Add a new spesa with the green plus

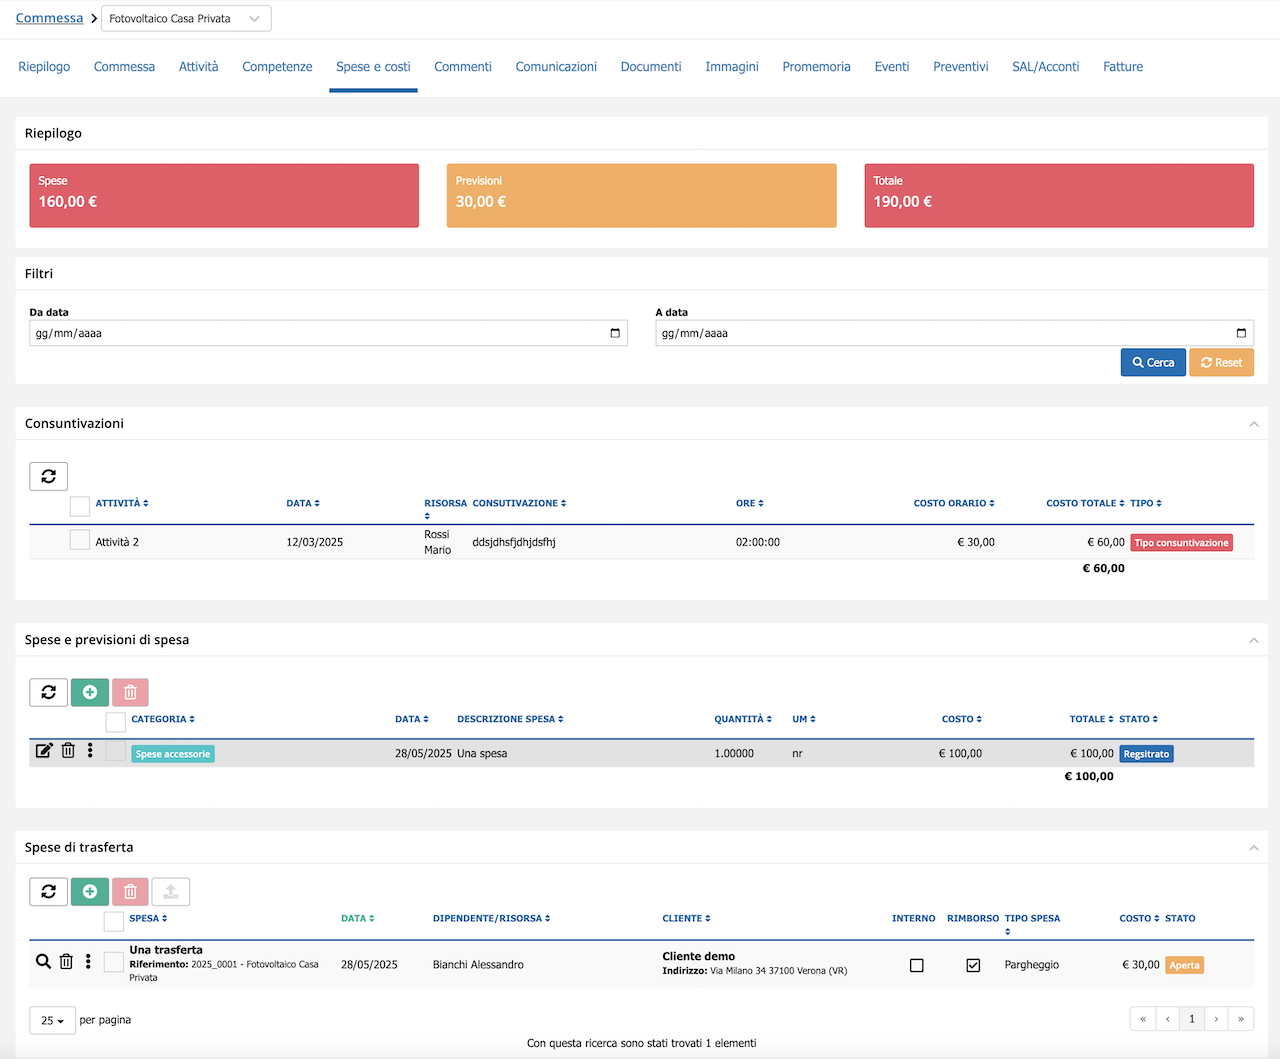pyautogui.click(x=90, y=692)
